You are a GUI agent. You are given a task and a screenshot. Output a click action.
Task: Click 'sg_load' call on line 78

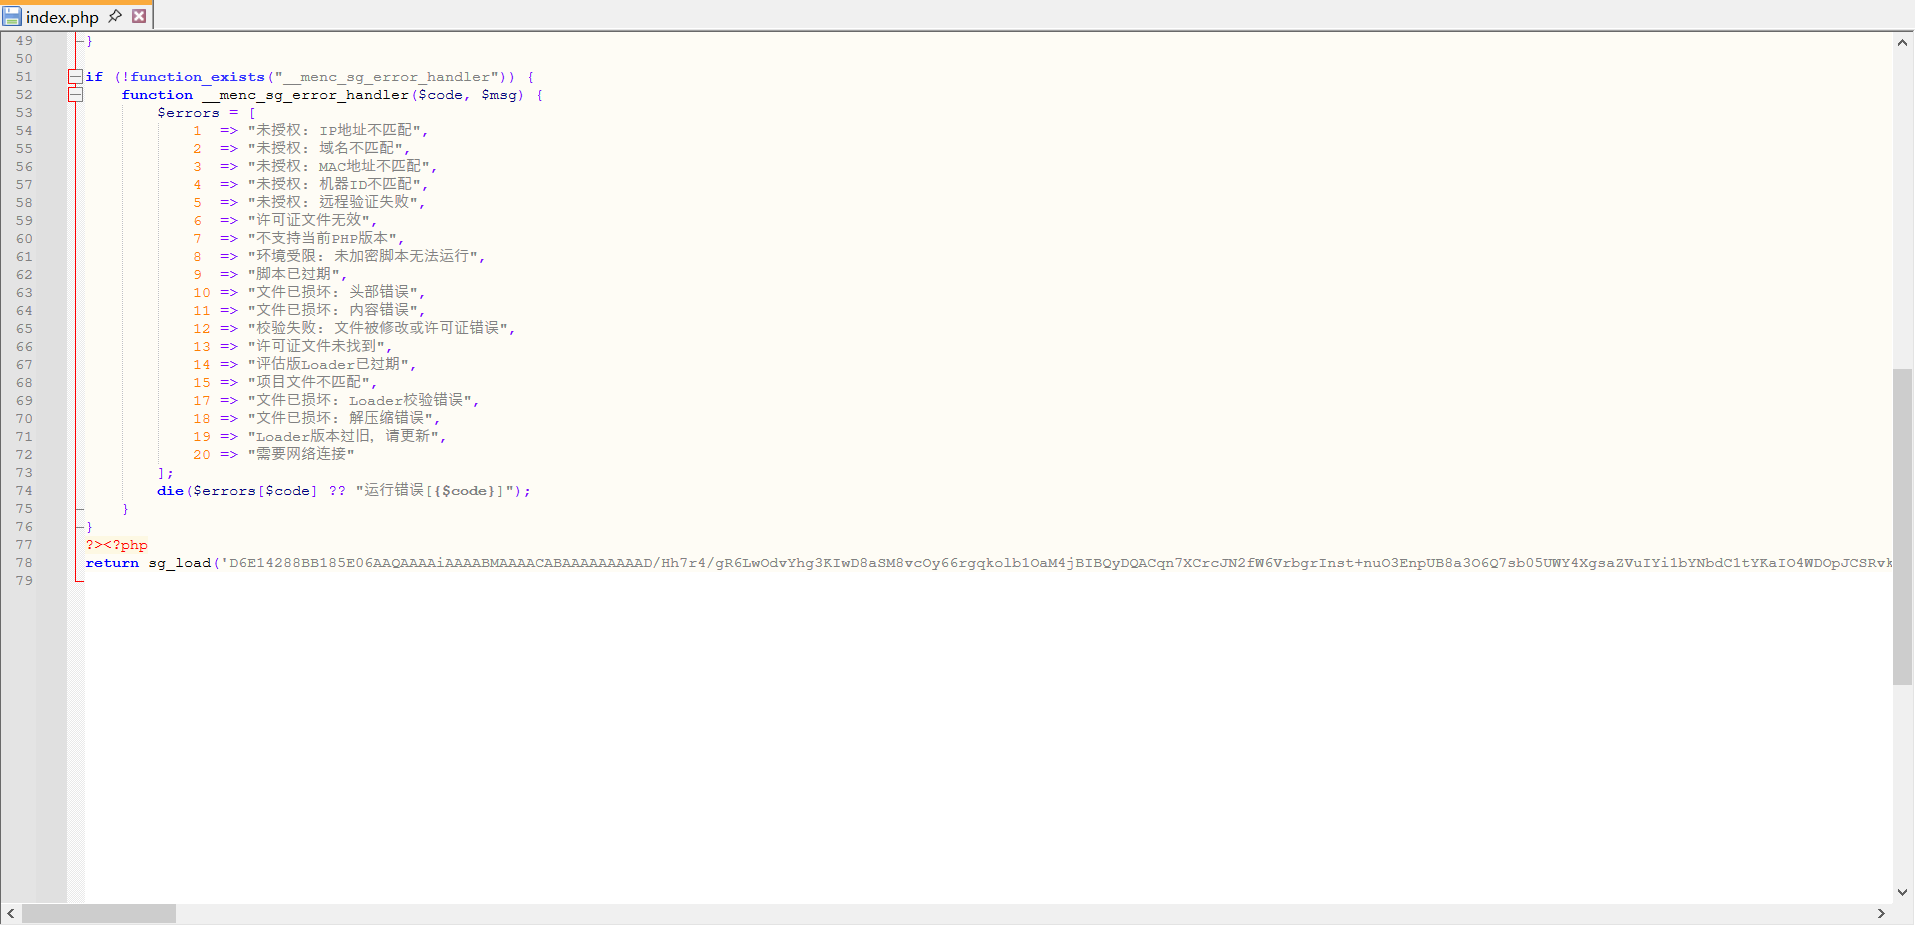tap(180, 563)
